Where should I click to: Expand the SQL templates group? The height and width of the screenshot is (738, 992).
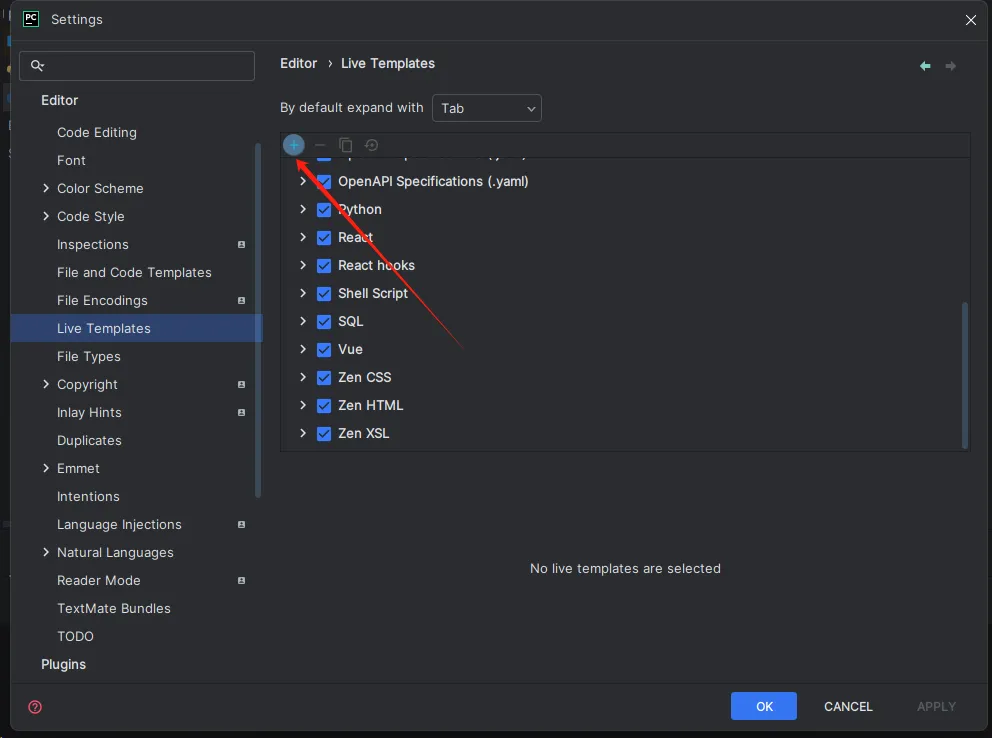click(x=303, y=321)
